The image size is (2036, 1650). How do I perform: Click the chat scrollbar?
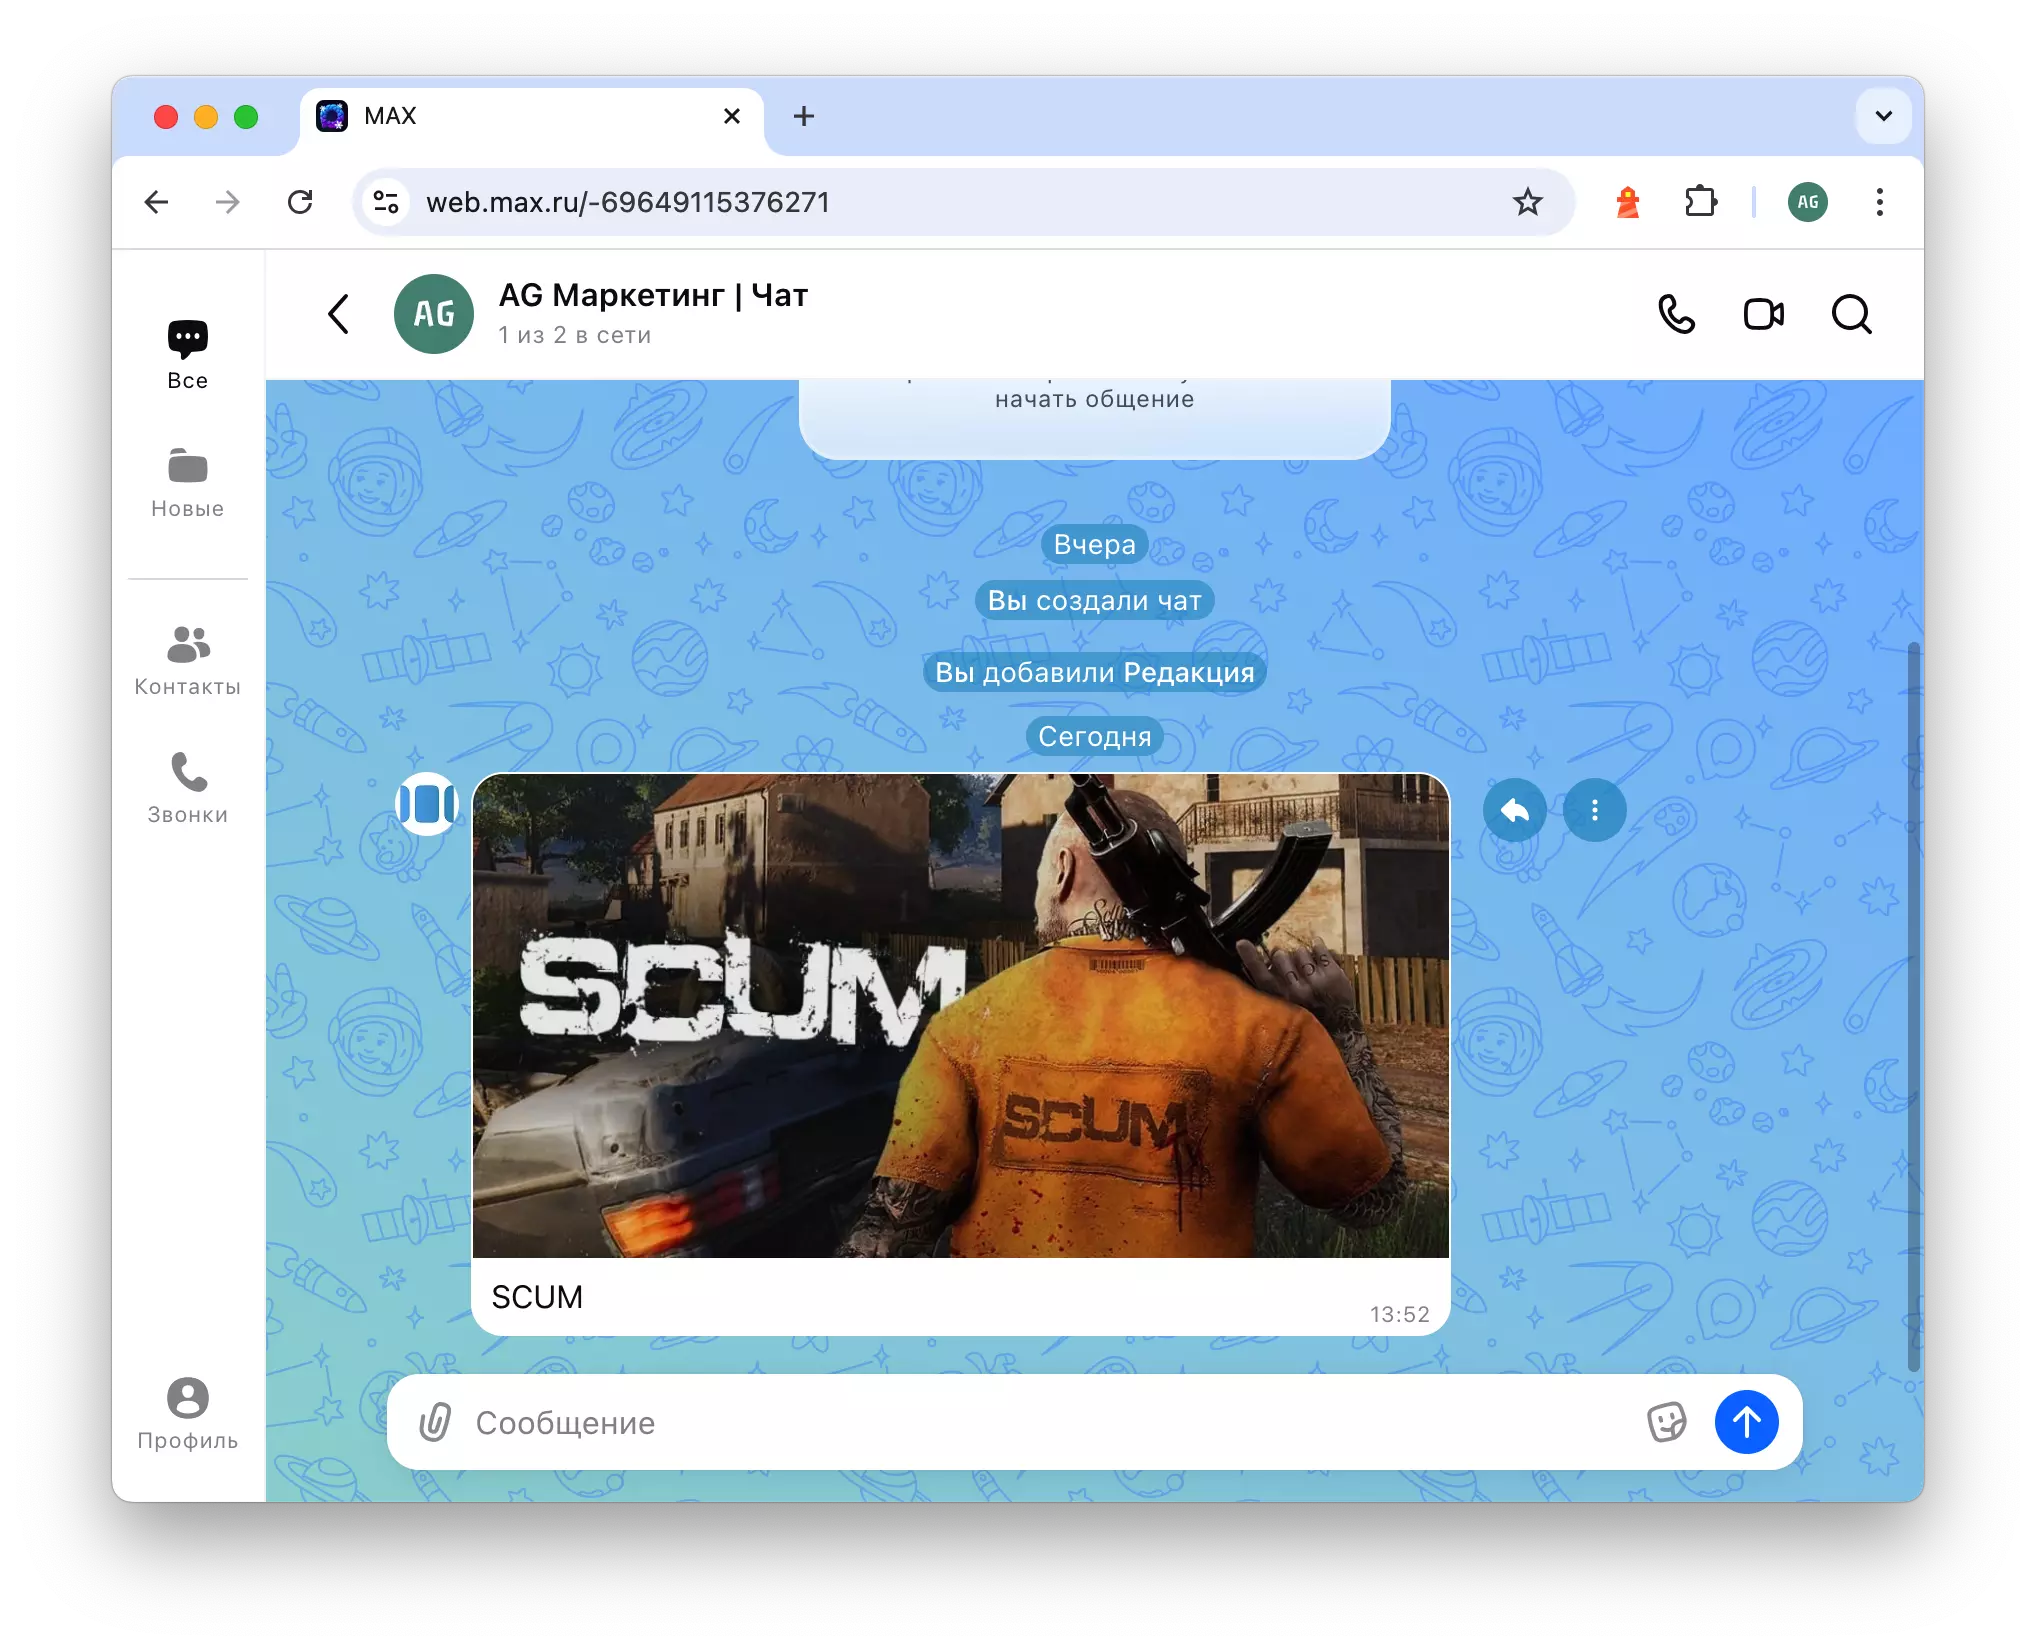pyautogui.click(x=1913, y=1008)
